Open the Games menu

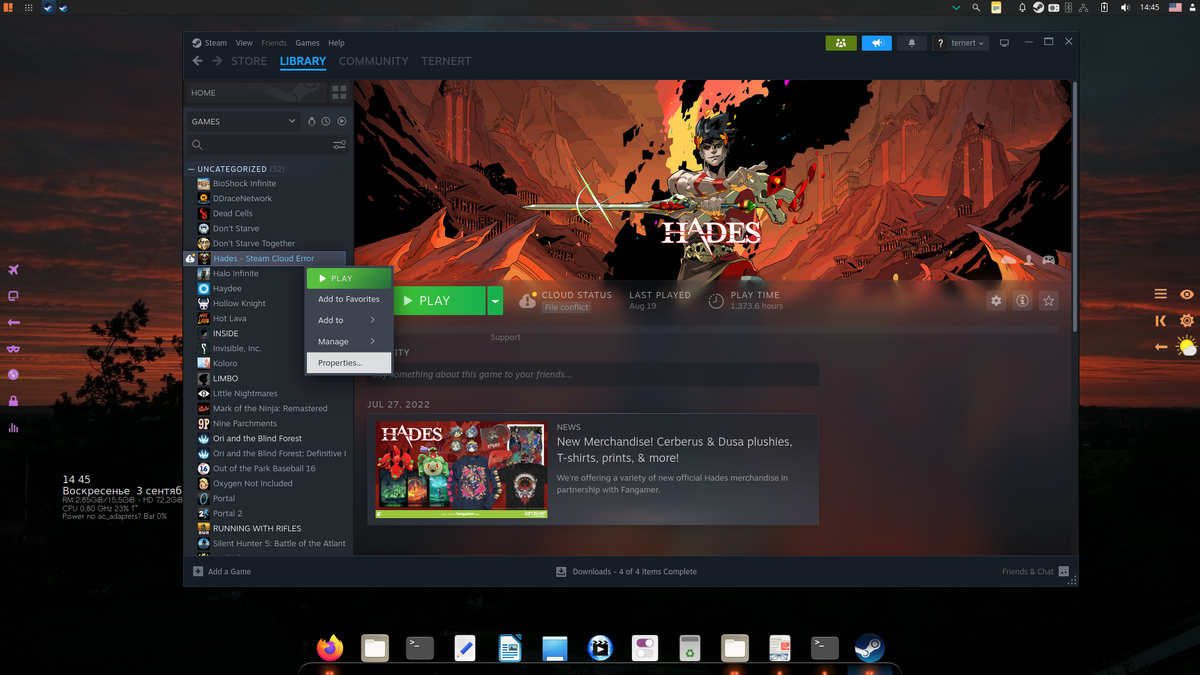coord(307,43)
